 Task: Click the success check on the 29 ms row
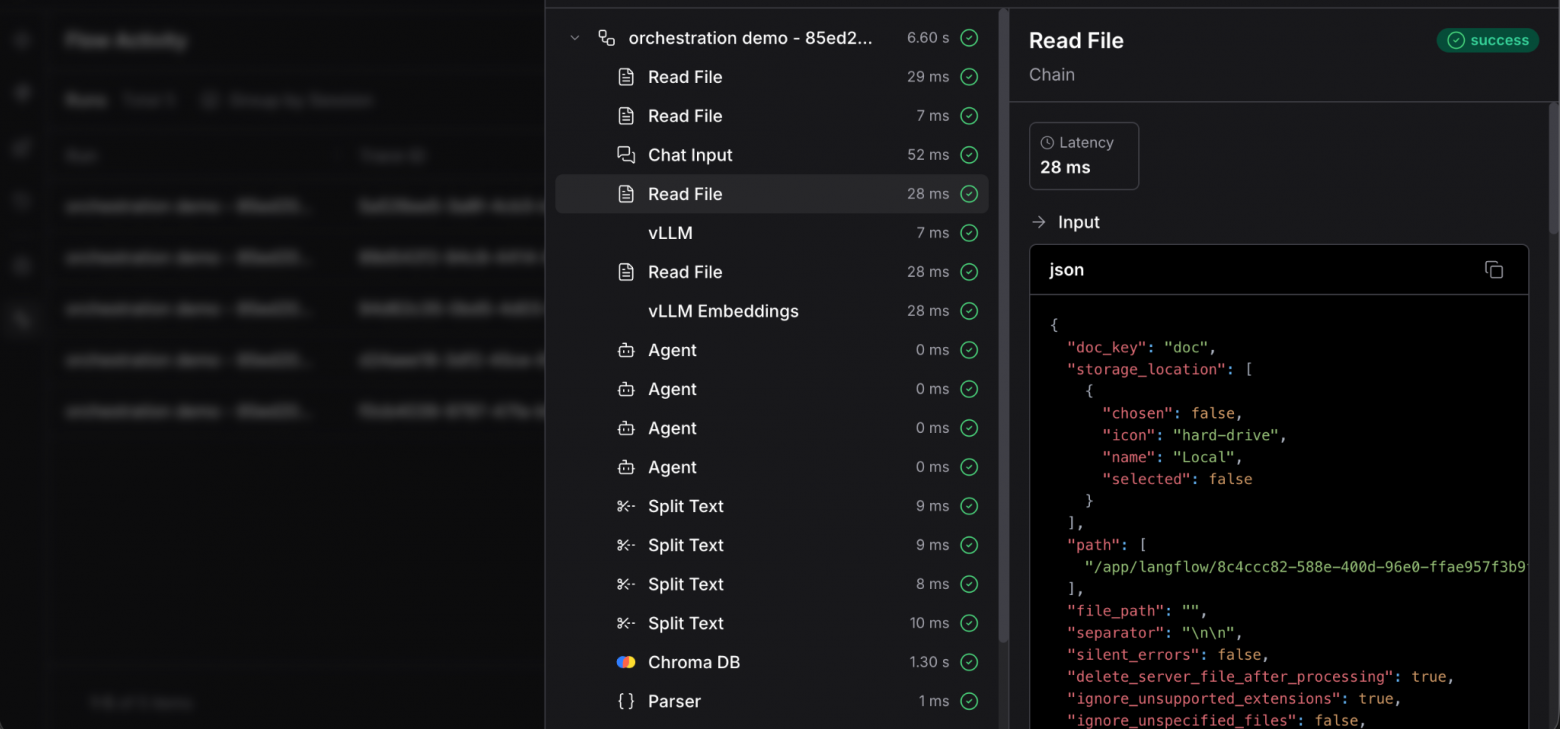coord(969,77)
